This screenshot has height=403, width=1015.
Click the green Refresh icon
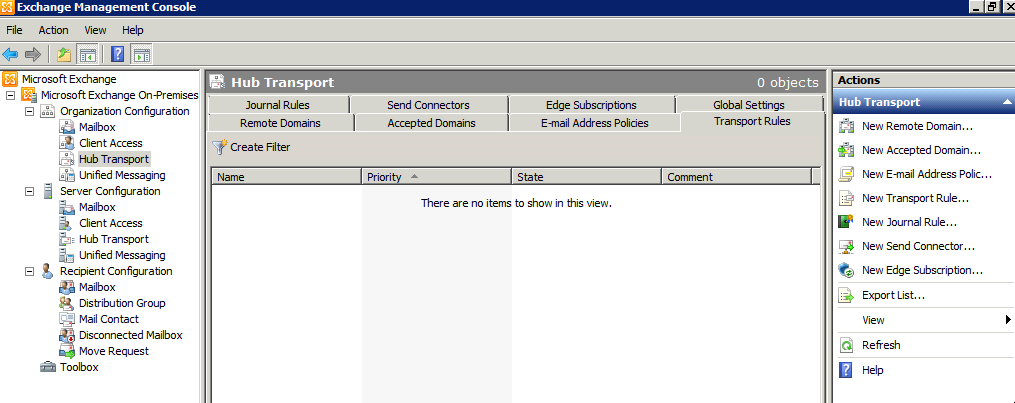(x=846, y=345)
